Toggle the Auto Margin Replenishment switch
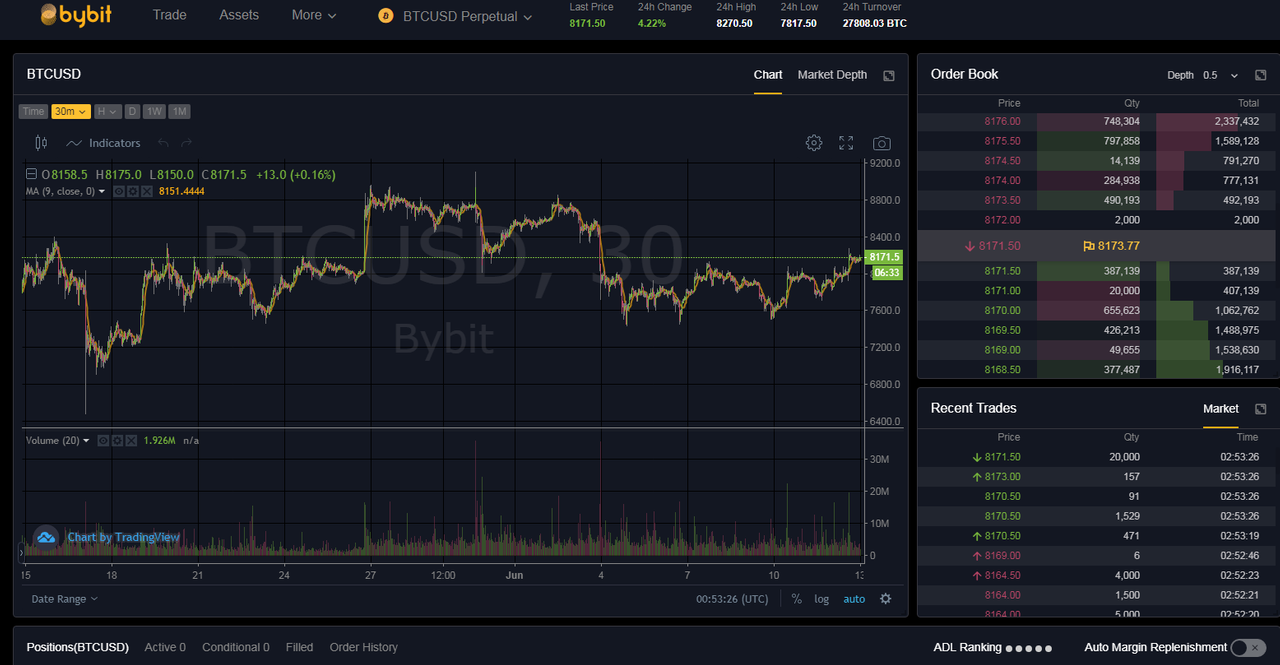This screenshot has width=1280, height=665. (x=1246, y=647)
